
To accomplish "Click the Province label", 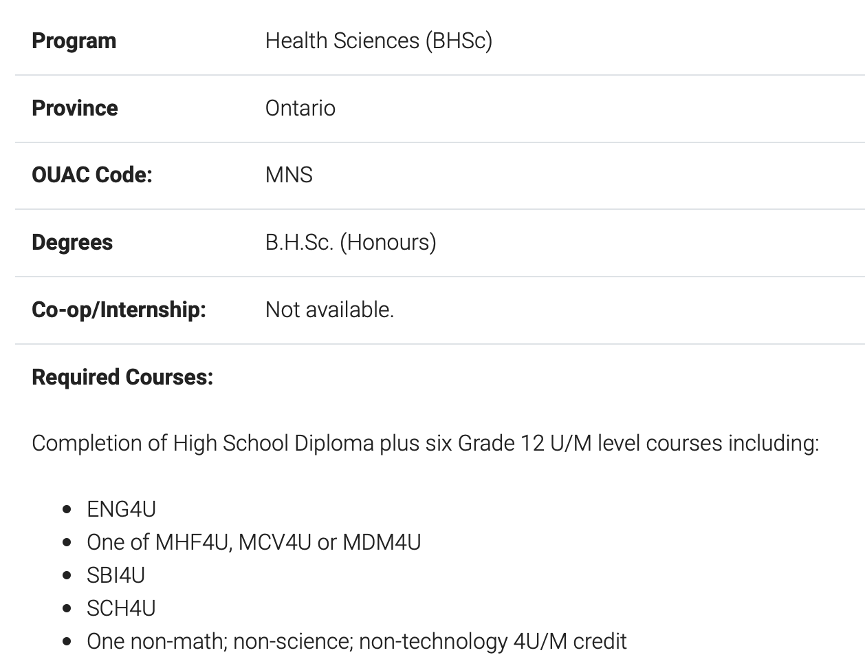I will pyautogui.click(x=75, y=108).
